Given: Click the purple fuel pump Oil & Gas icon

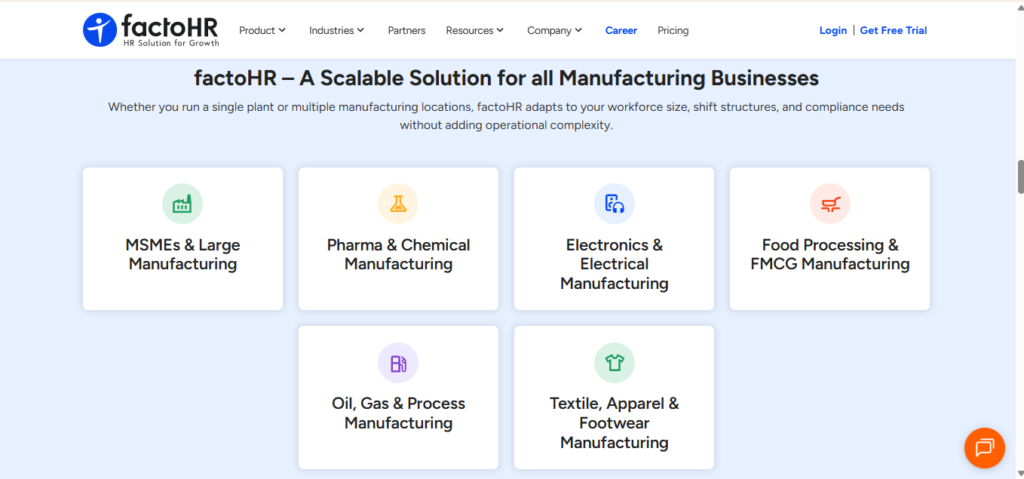Looking at the screenshot, I should 398,363.
